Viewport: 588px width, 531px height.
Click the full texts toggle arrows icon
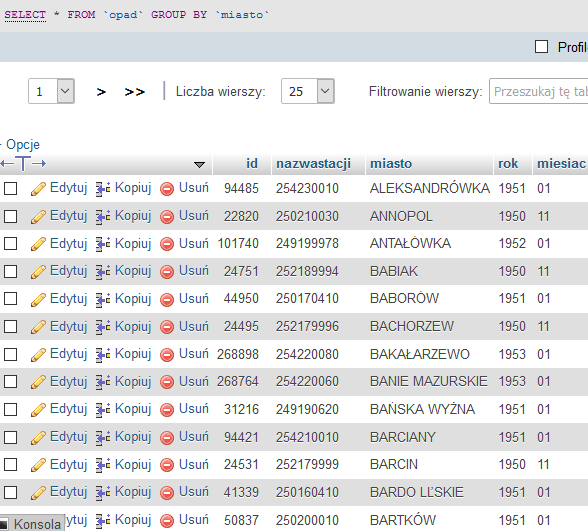coord(23,164)
